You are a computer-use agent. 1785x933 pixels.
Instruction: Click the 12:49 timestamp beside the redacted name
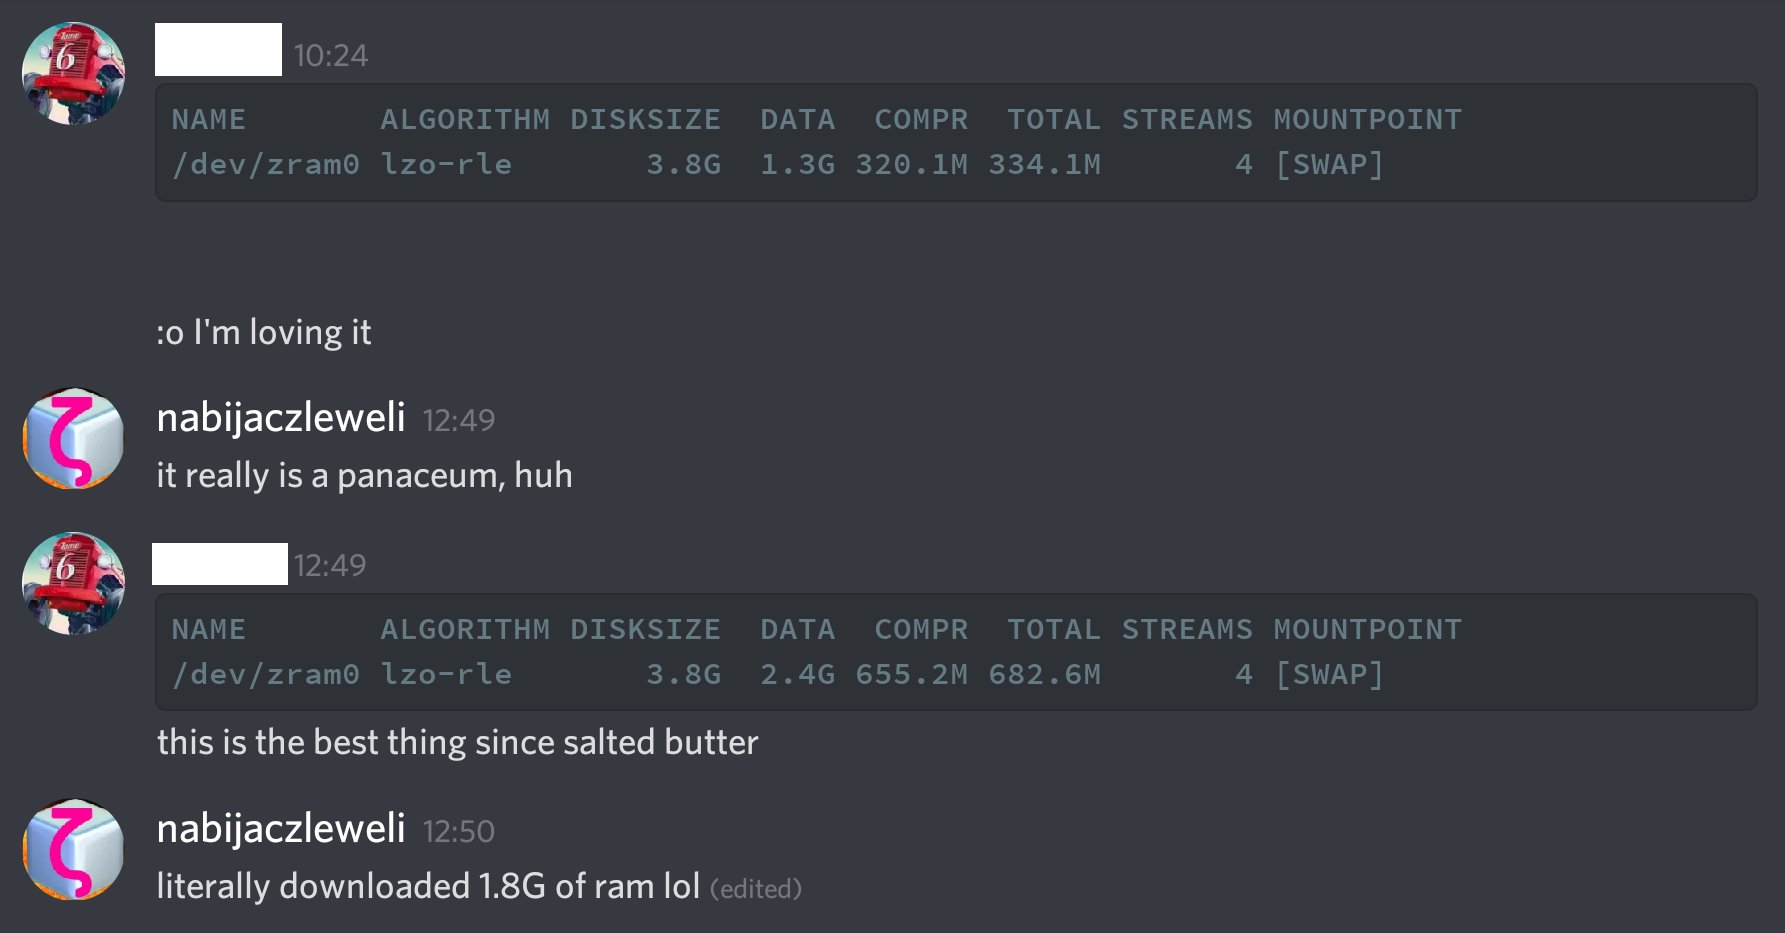coord(330,566)
